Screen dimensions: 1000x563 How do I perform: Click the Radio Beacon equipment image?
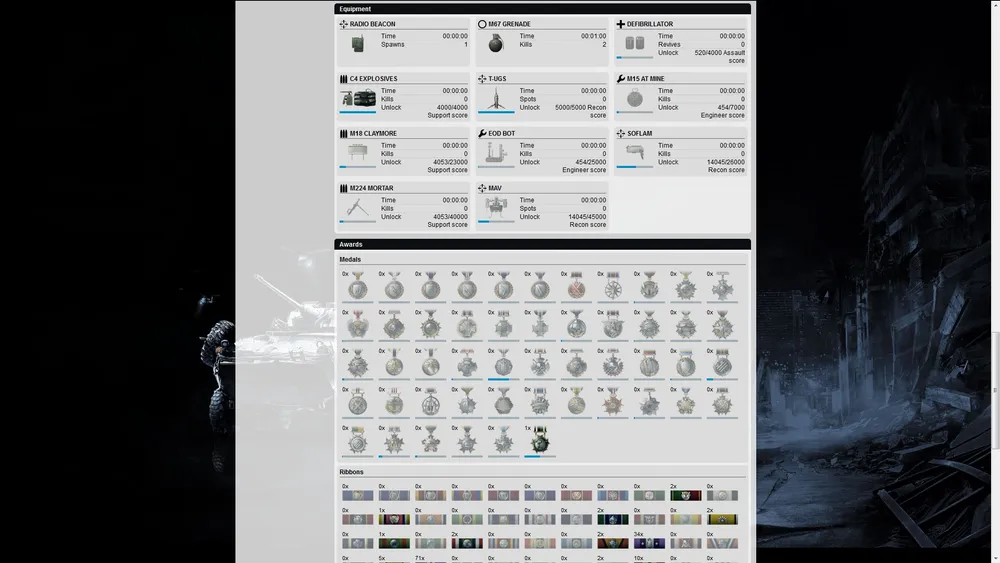pyautogui.click(x=357, y=44)
